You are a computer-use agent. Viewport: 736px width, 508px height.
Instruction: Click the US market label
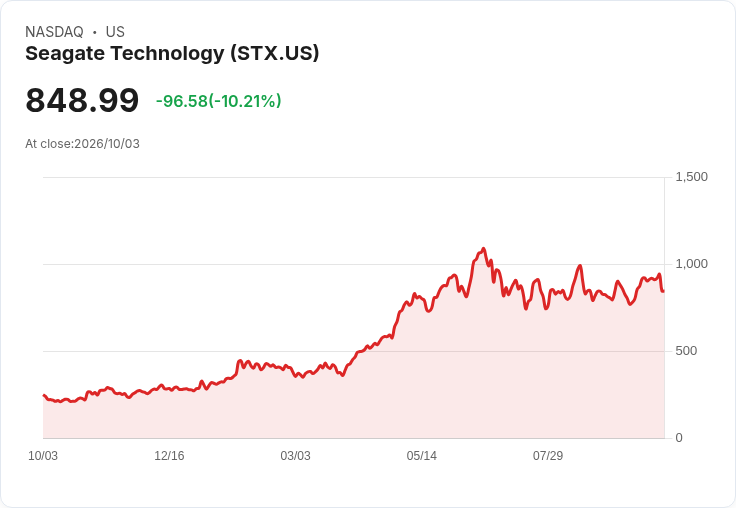pyautogui.click(x=115, y=32)
